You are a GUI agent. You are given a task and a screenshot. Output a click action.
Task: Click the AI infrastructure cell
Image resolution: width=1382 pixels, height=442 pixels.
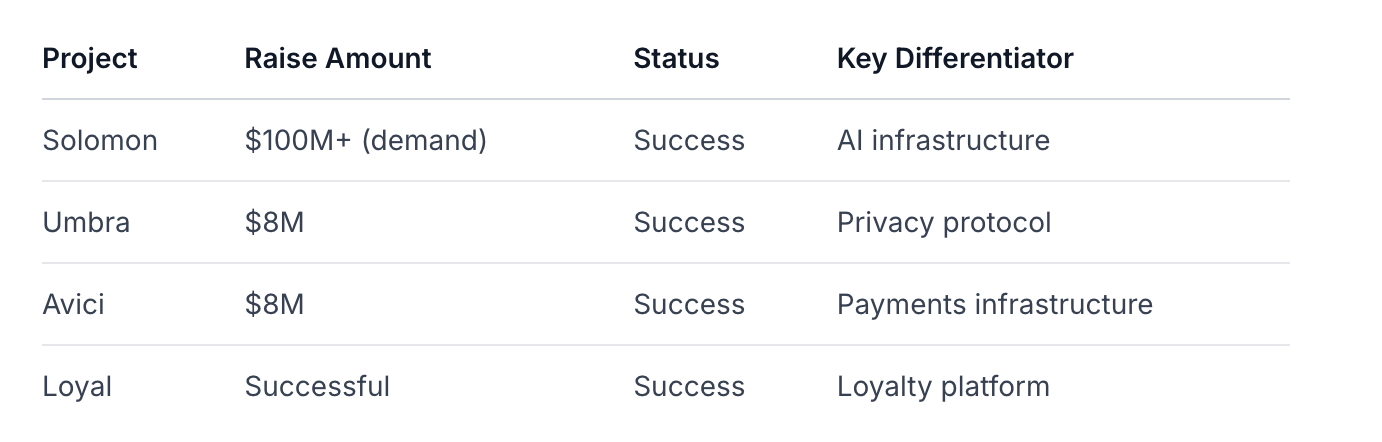tap(943, 141)
